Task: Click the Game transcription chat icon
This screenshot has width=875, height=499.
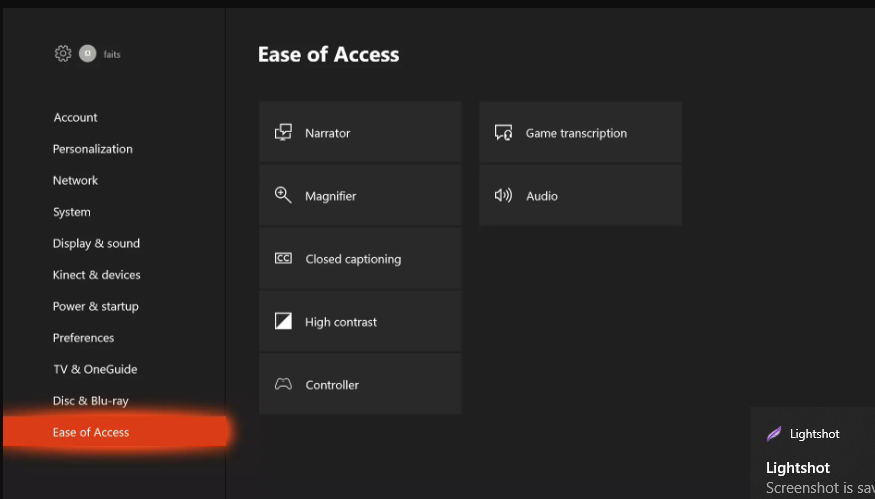Action: click(x=503, y=132)
